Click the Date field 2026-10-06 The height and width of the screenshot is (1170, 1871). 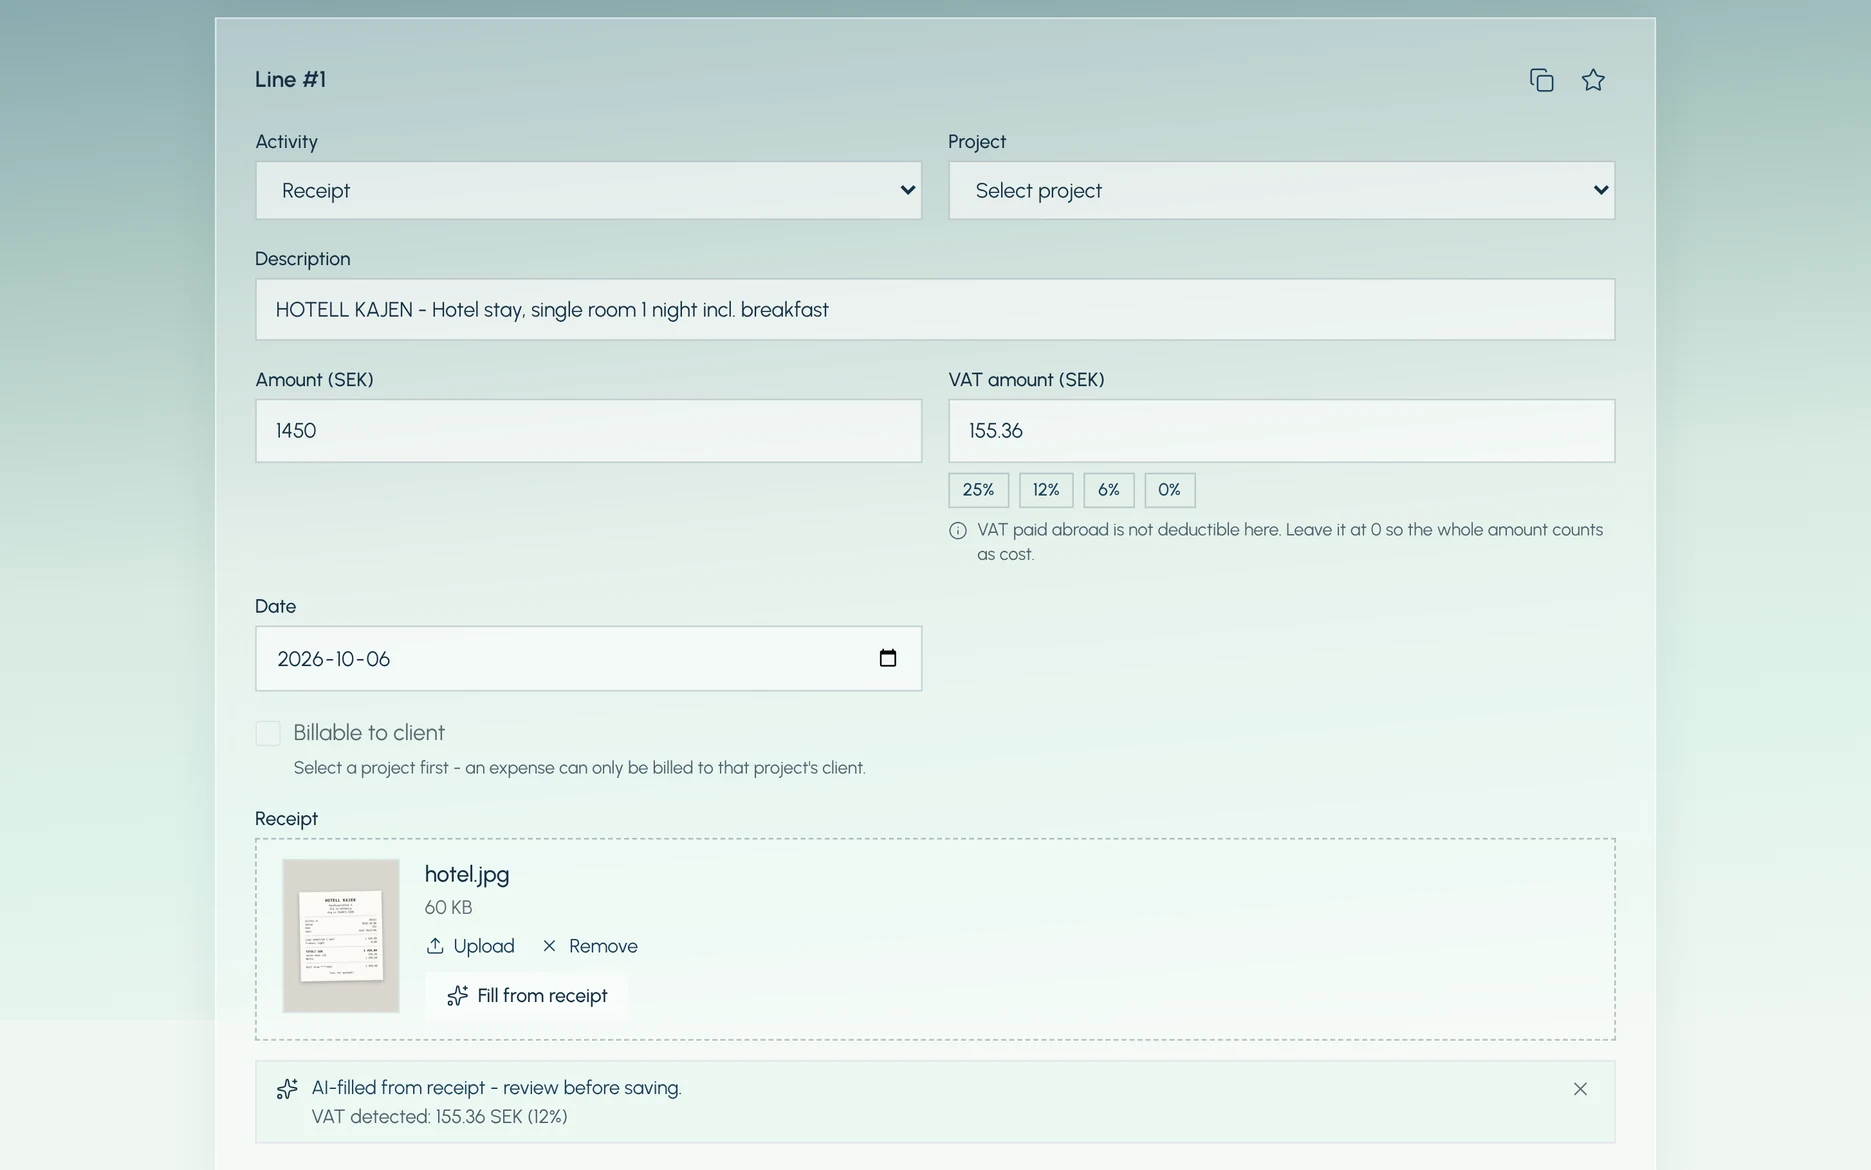click(588, 658)
